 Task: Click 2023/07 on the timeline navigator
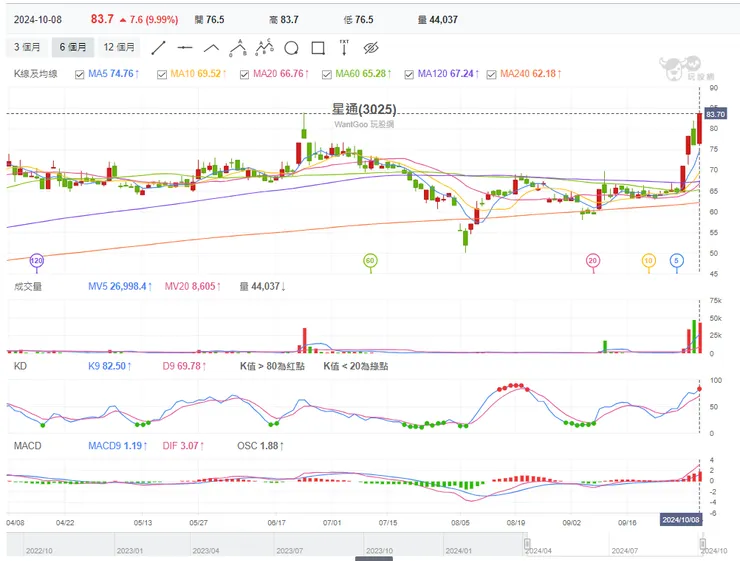click(x=289, y=551)
